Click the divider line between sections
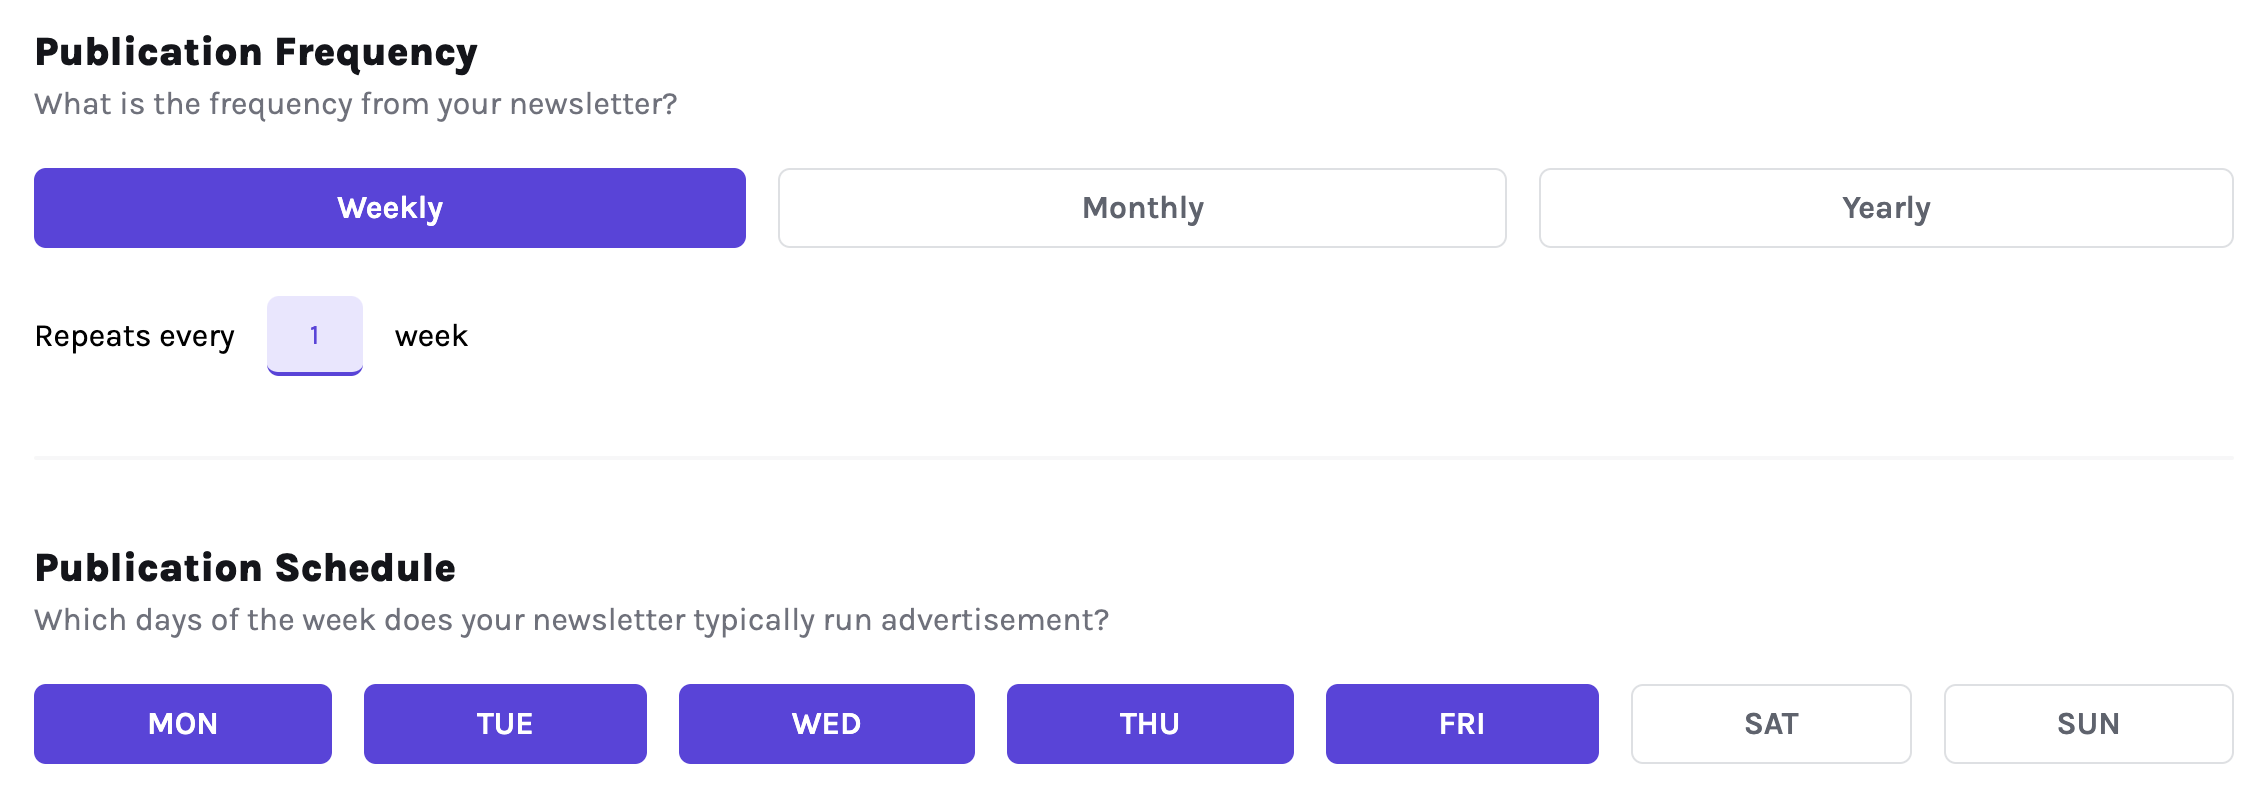The width and height of the screenshot is (2264, 808). [x=1134, y=458]
